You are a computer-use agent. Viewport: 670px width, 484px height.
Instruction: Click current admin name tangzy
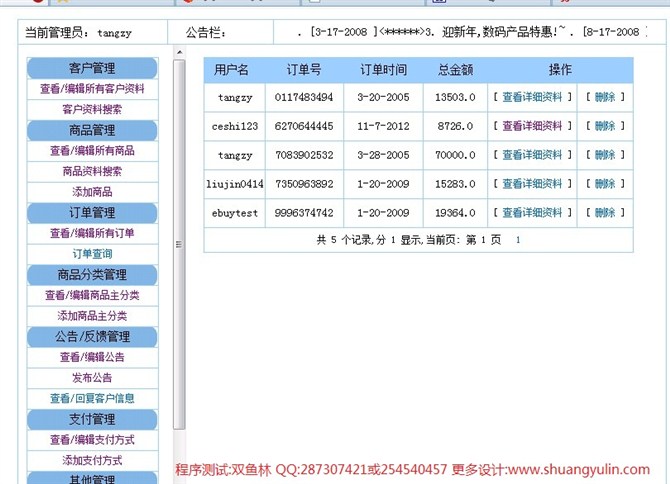[115, 33]
